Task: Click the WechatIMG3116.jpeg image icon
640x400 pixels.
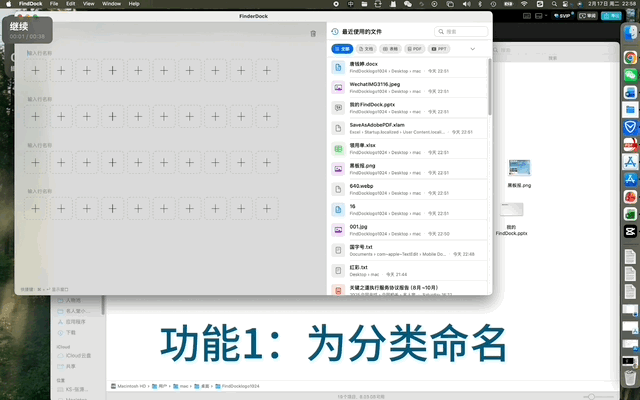Action: tap(338, 87)
